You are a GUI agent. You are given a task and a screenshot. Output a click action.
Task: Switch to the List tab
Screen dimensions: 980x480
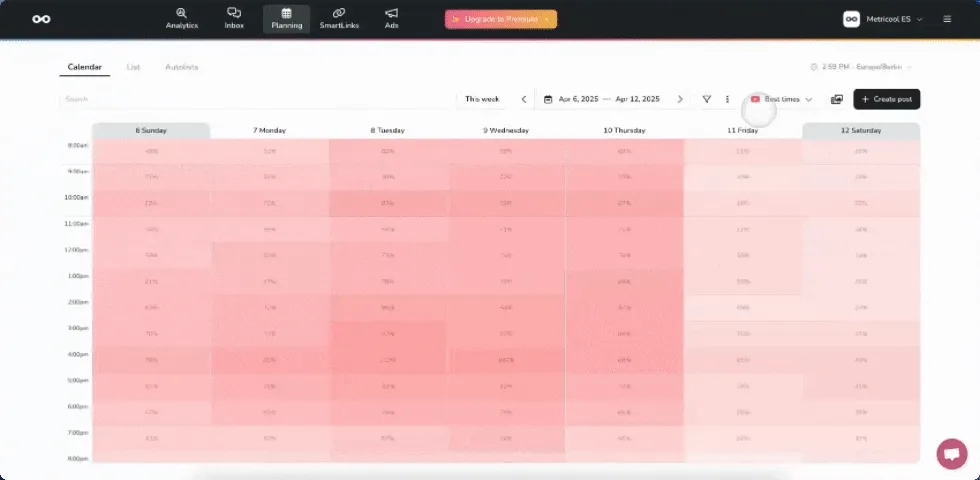[x=133, y=67]
